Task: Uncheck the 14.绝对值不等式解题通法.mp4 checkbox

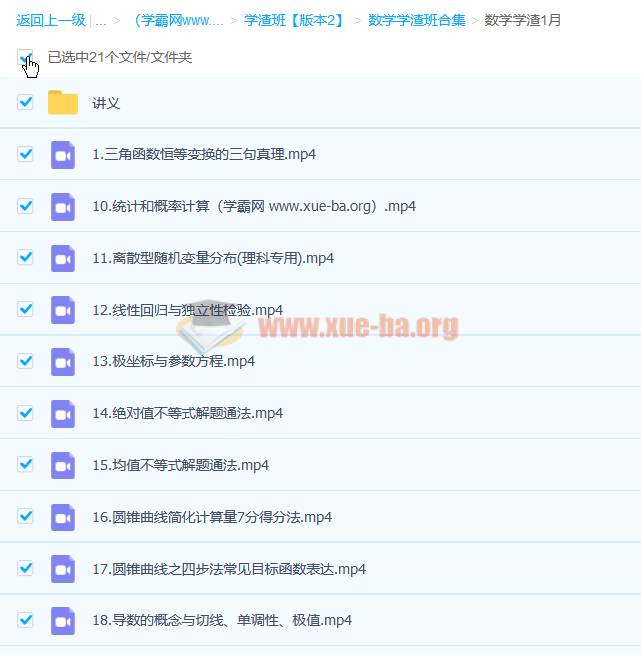Action: pyautogui.click(x=25, y=413)
